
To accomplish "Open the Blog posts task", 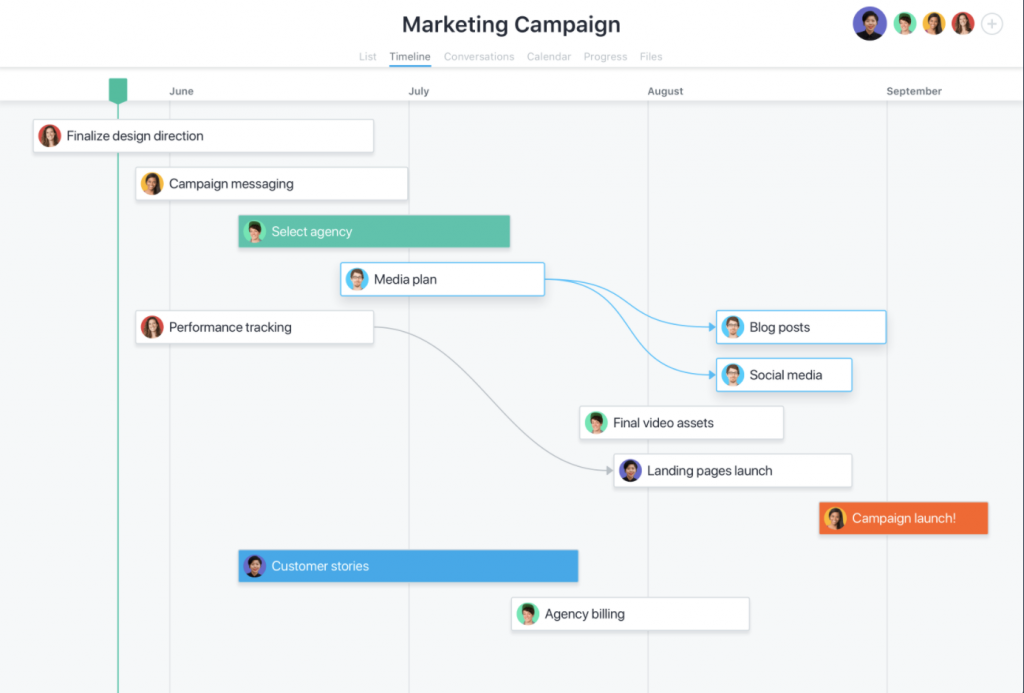I will (801, 327).
